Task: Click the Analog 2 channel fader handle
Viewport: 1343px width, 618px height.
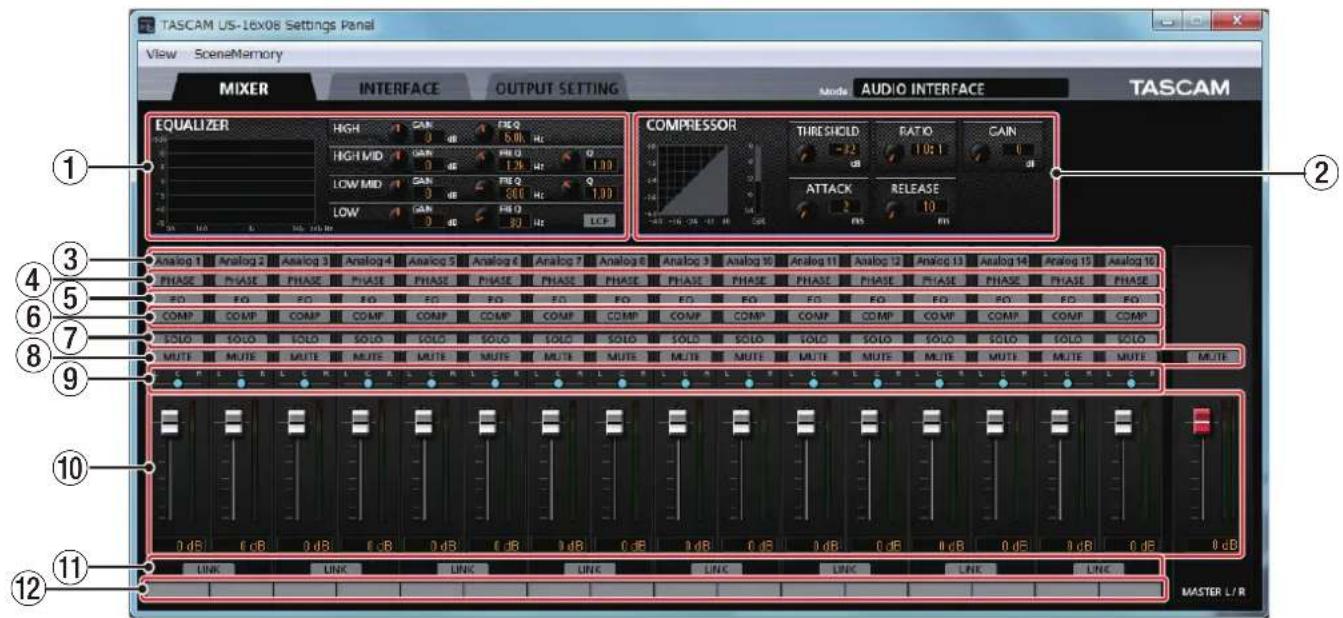Action: coord(233,421)
